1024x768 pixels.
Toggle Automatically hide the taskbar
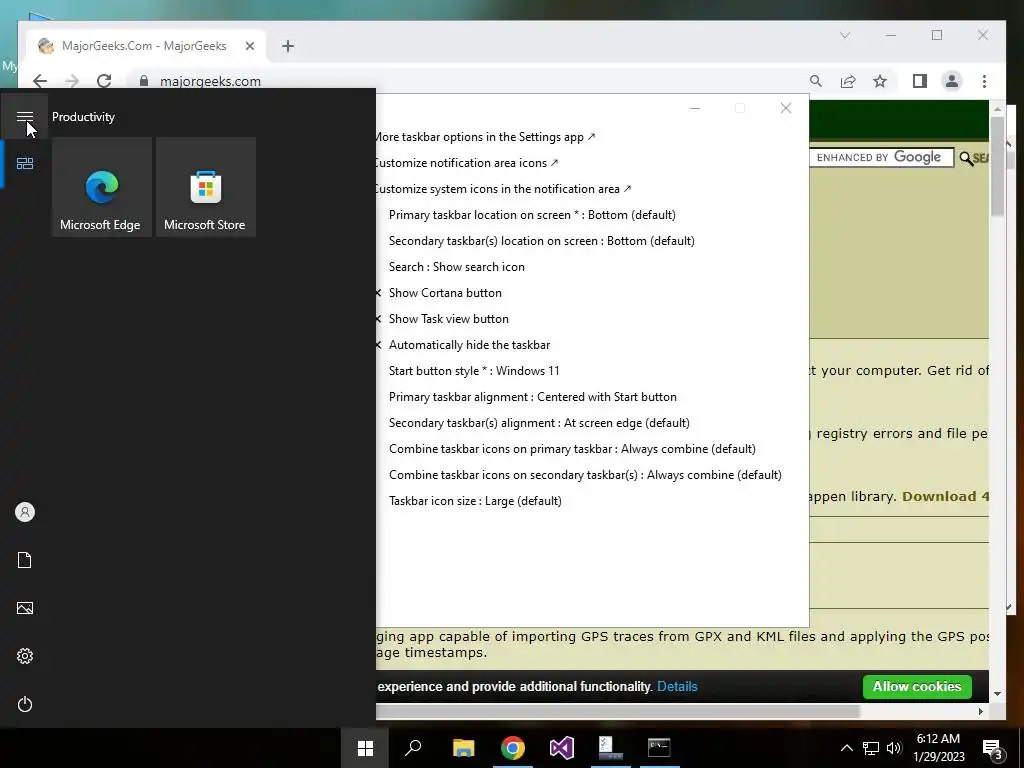pyautogui.click(x=470, y=345)
